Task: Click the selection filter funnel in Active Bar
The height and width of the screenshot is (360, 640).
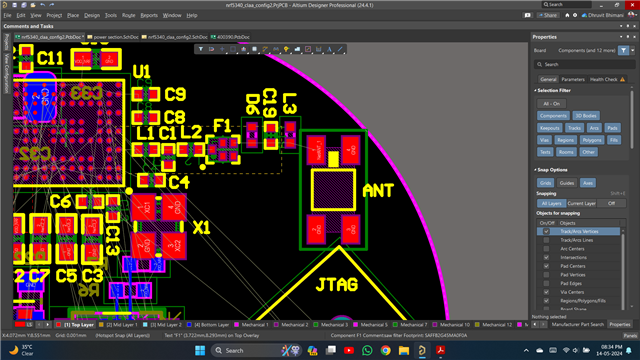Action: click(x=201, y=49)
